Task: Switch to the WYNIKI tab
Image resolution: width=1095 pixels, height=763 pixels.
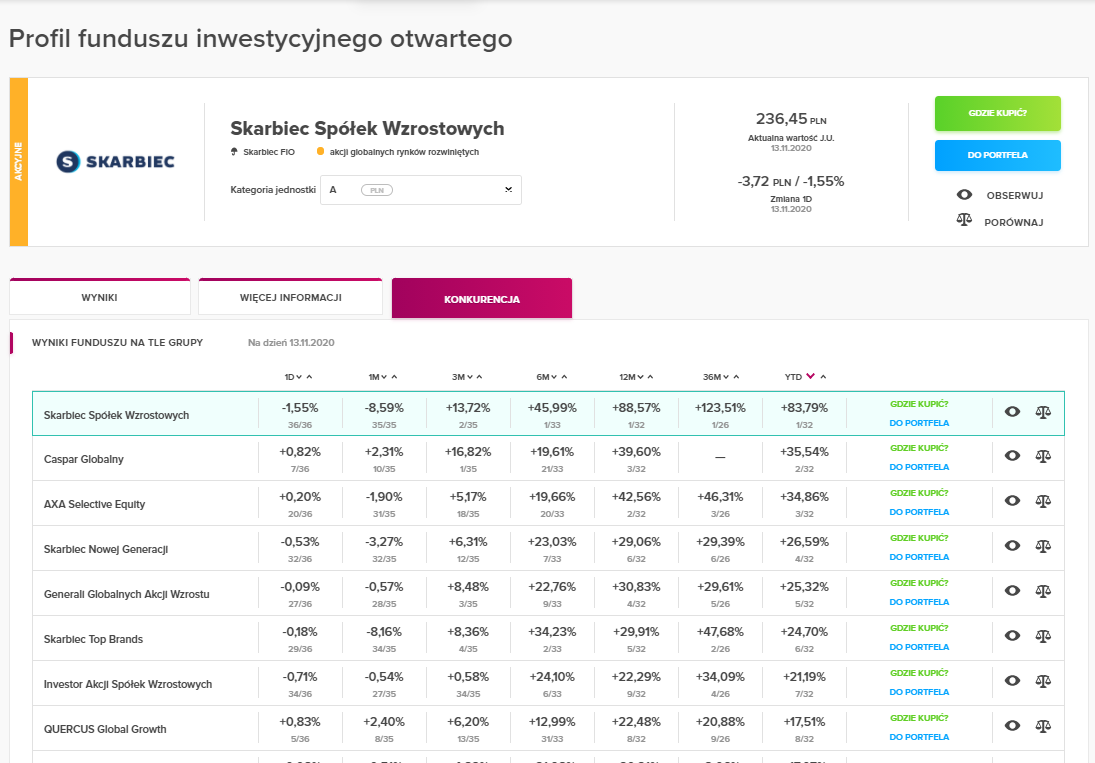Action: [100, 297]
